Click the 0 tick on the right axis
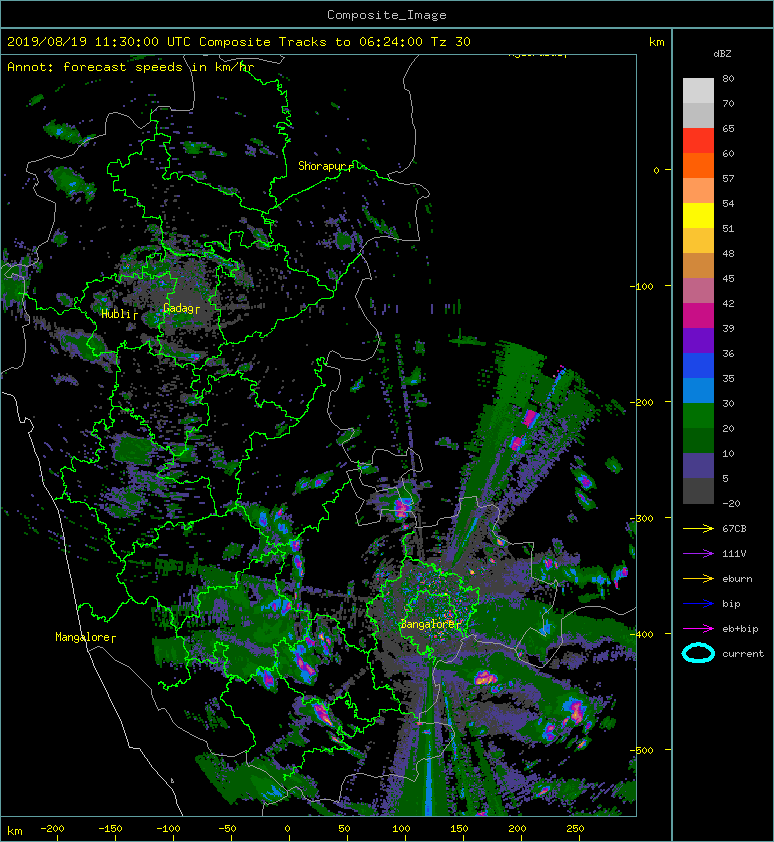774x842 pixels. [x=656, y=170]
